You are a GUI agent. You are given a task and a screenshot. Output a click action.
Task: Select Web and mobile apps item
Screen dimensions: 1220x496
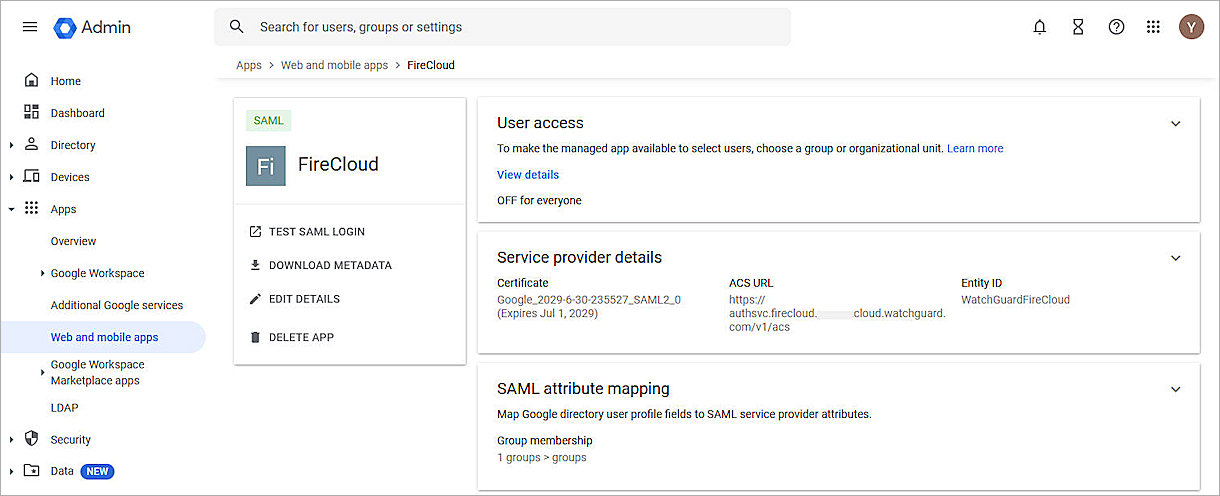coord(103,337)
